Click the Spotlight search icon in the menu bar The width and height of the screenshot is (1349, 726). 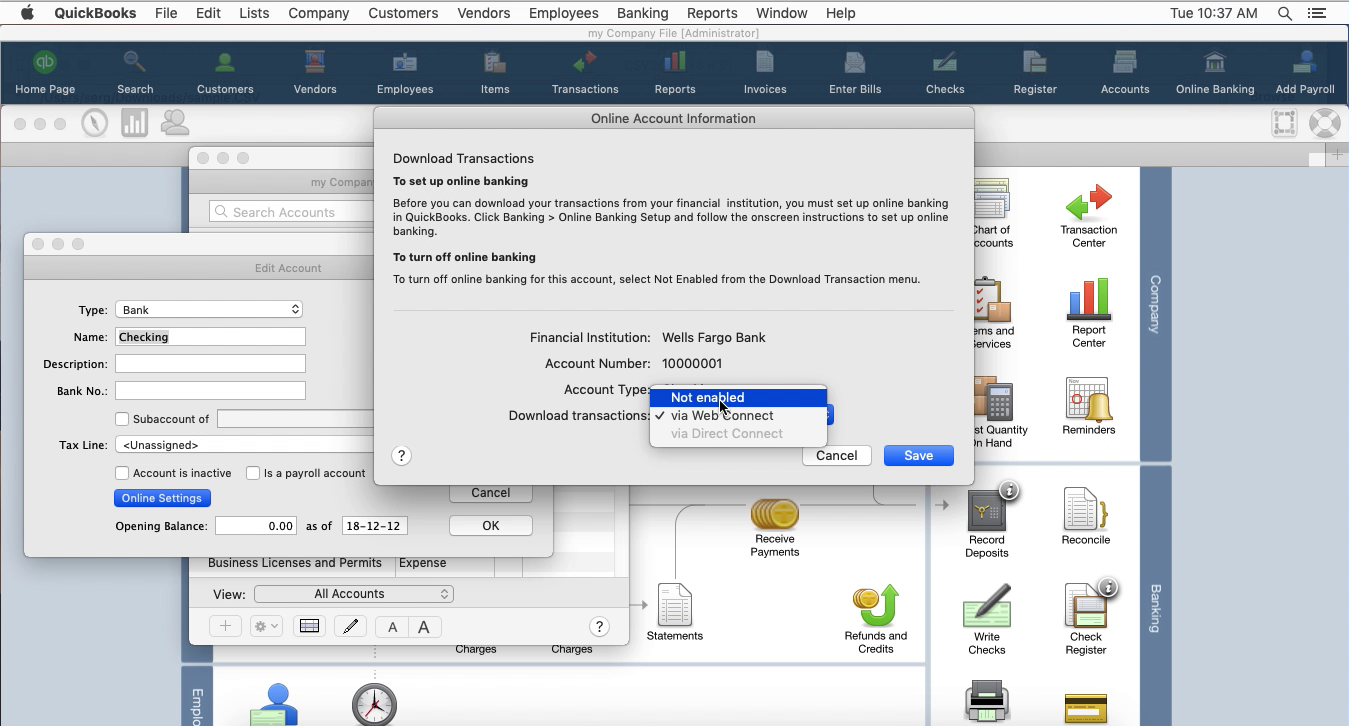[x=1285, y=13]
